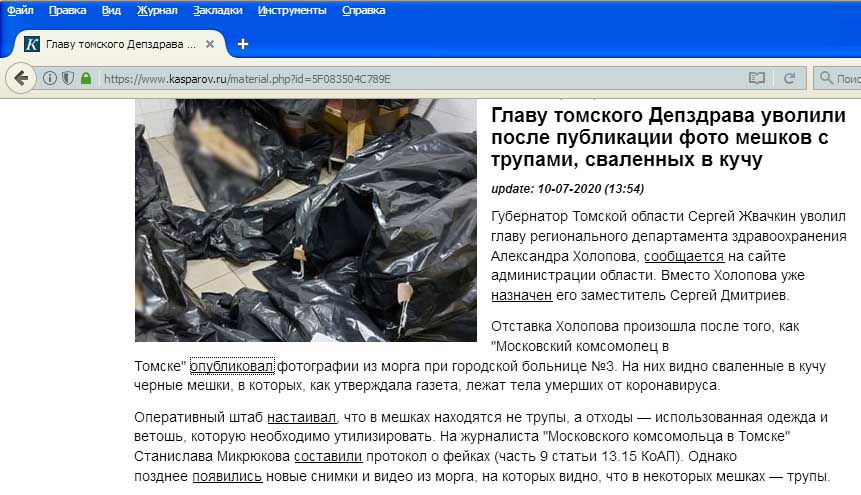This screenshot has height=495, width=861.
Task: Toggle reader view book icon
Action: tap(757, 79)
